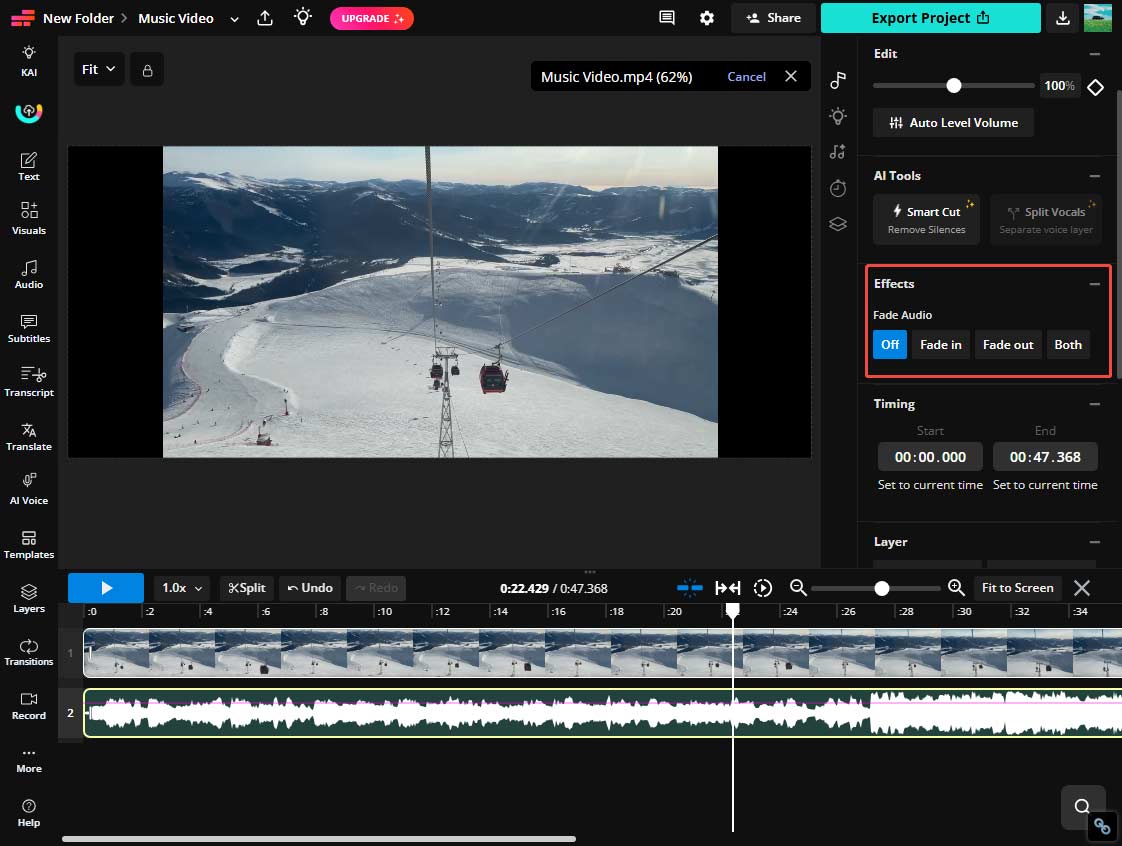
Task: Click Split Vocals button
Action: click(1045, 219)
